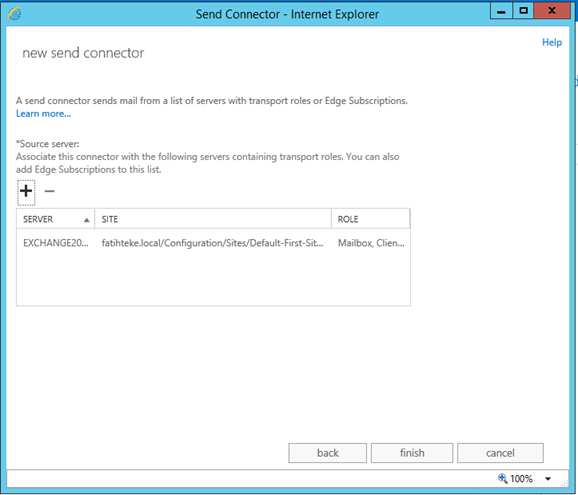Click the SITE column header
Viewport: 578px width, 495px height.
[213, 219]
